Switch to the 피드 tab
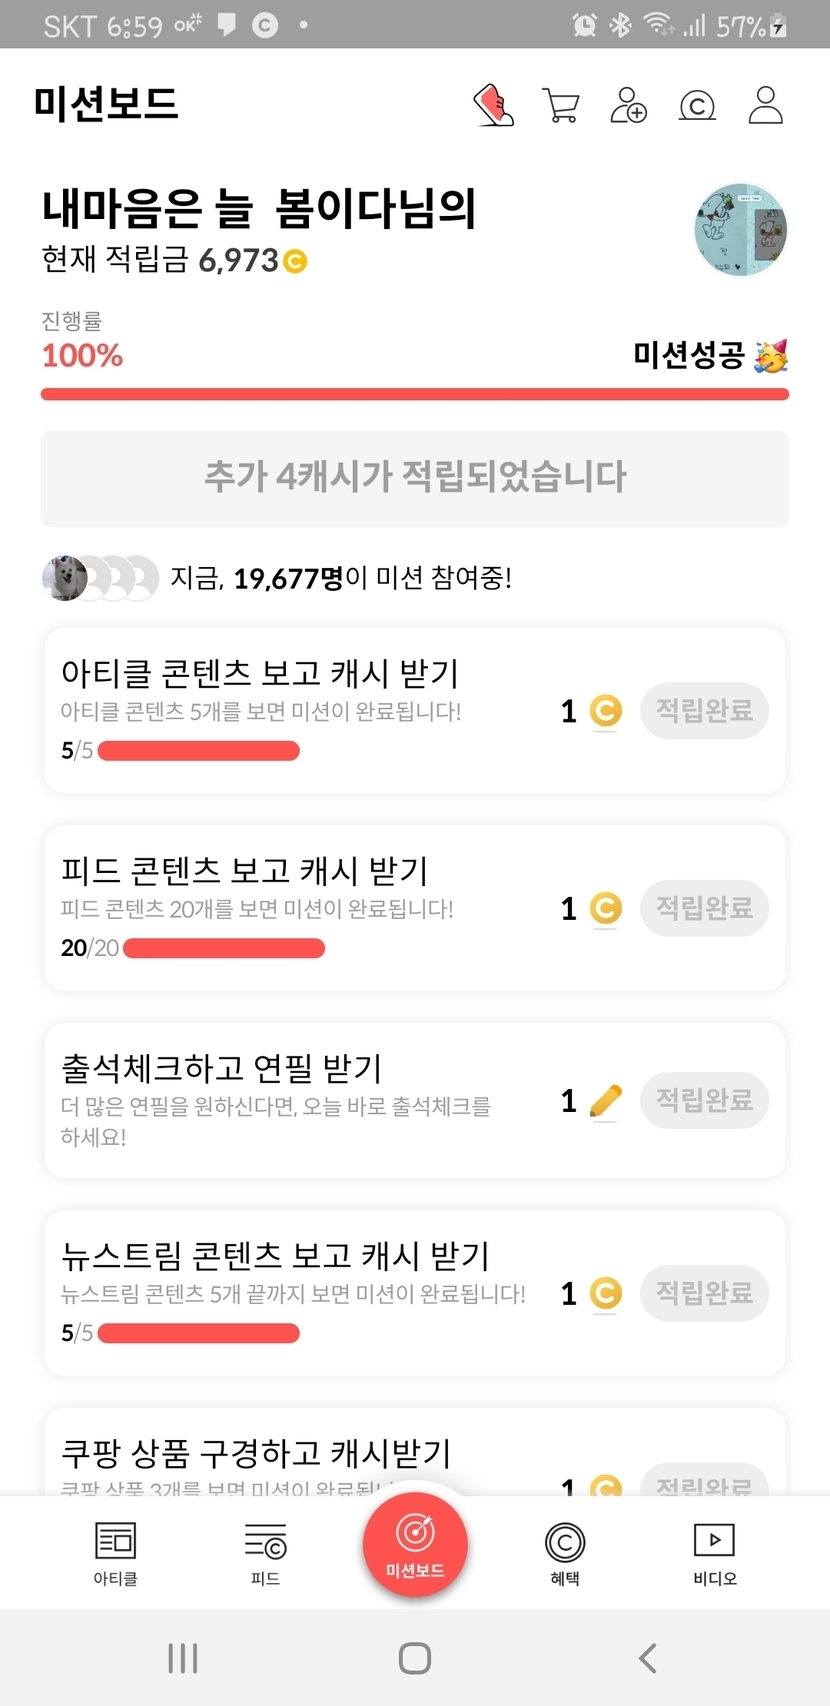 coord(265,1553)
